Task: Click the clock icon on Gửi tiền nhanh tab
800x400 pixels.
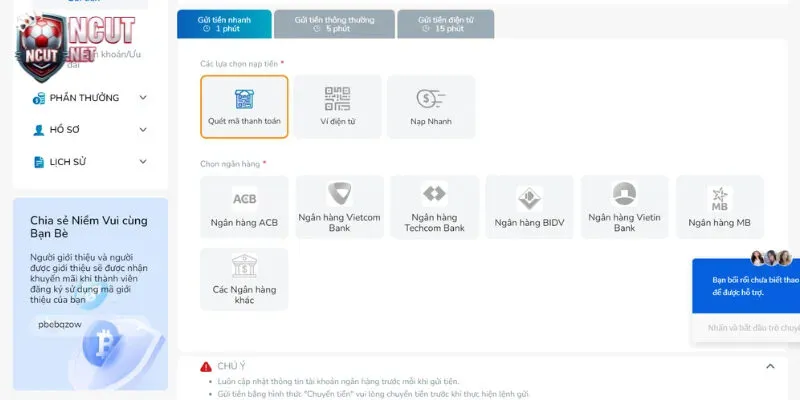Action: point(207,29)
